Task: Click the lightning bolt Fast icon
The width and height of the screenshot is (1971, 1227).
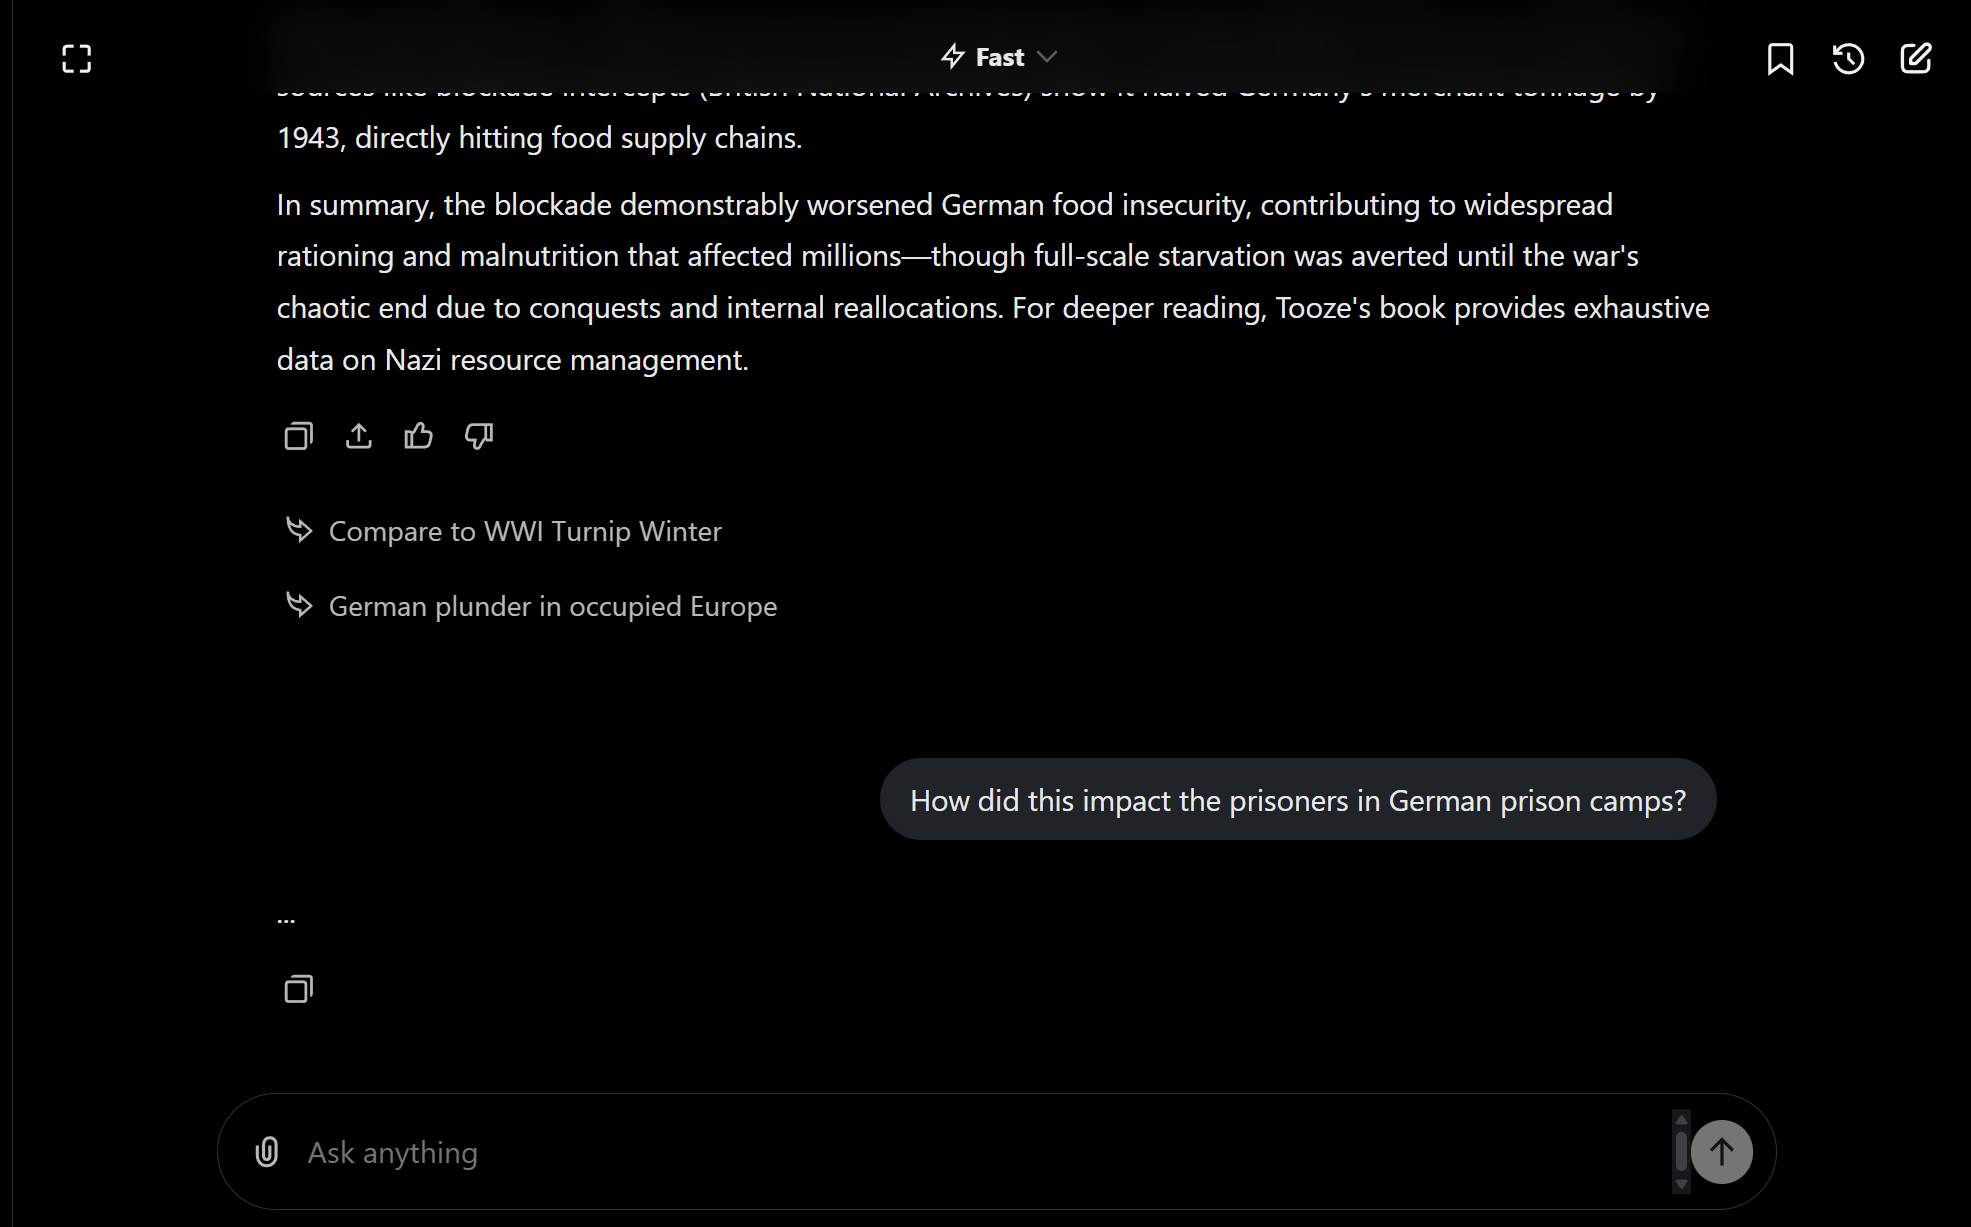Action: [952, 57]
